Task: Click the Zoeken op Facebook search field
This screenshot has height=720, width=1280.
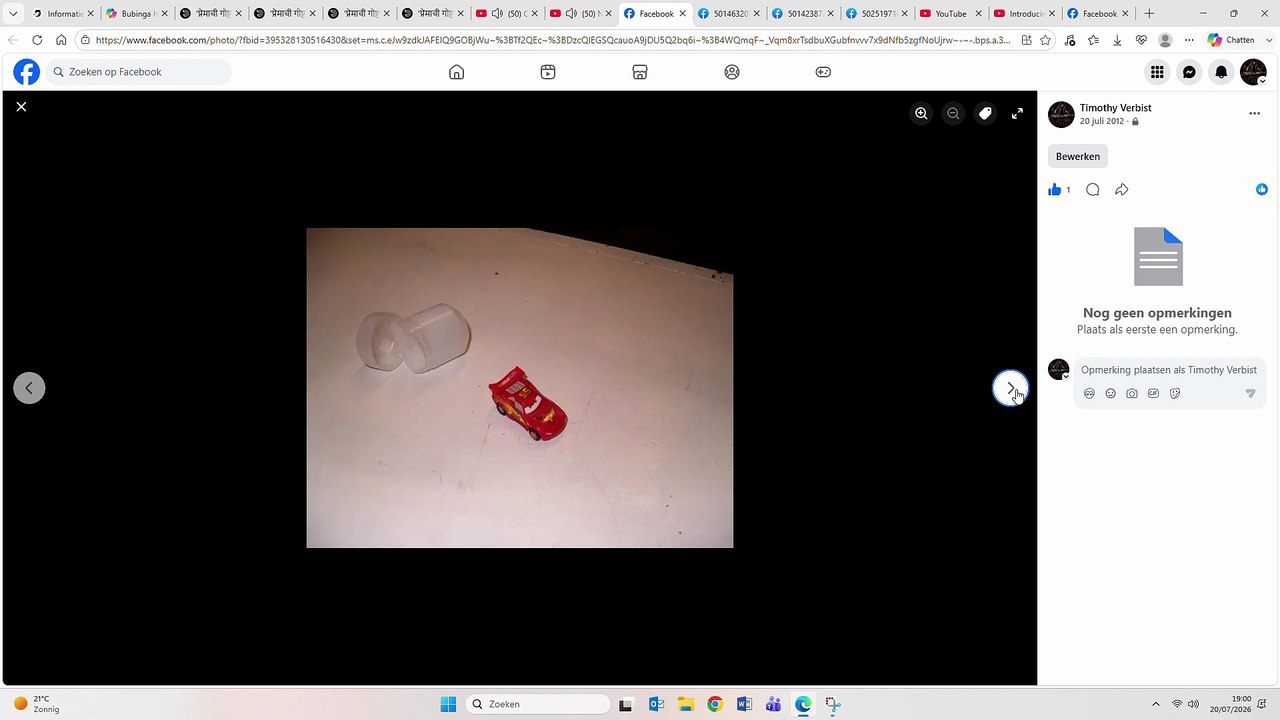Action: point(139,72)
